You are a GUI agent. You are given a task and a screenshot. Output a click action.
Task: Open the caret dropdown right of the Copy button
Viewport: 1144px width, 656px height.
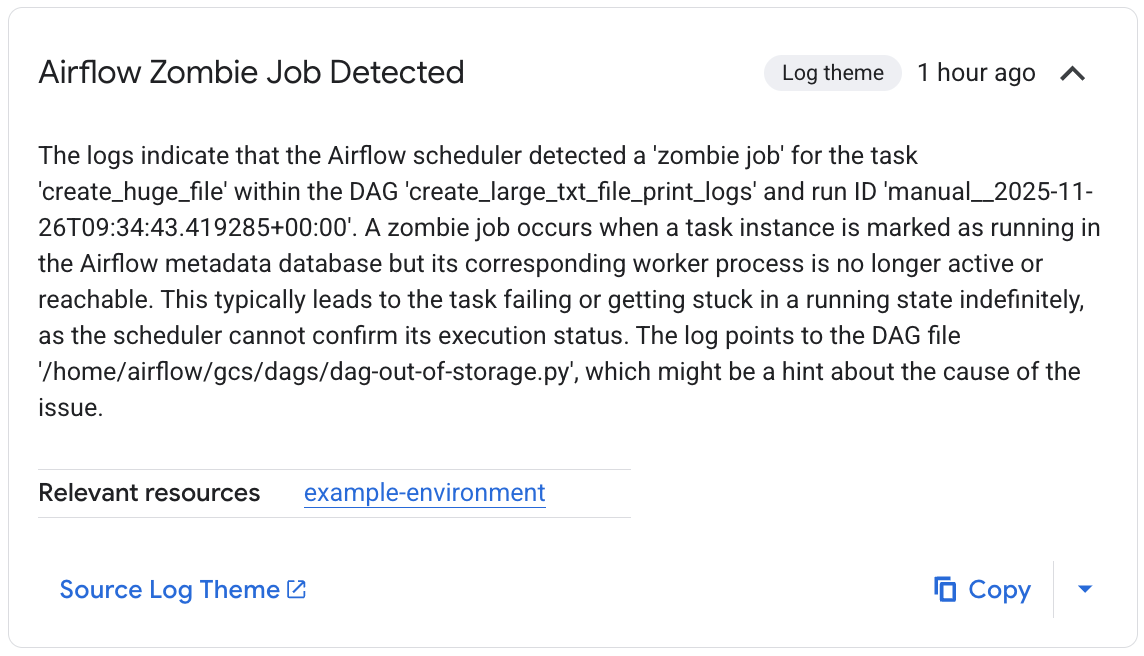click(1085, 590)
